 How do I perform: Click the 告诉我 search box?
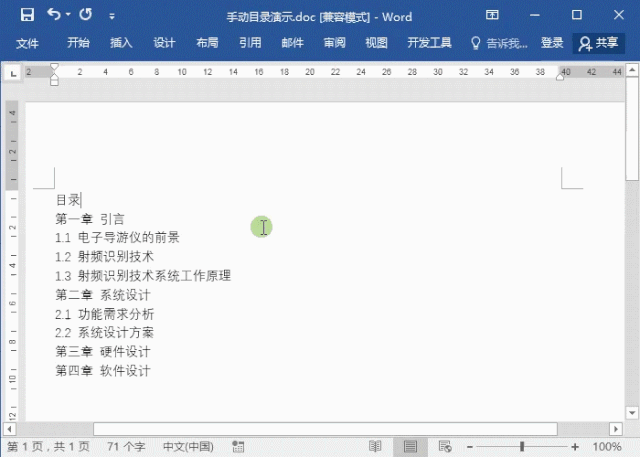499,43
